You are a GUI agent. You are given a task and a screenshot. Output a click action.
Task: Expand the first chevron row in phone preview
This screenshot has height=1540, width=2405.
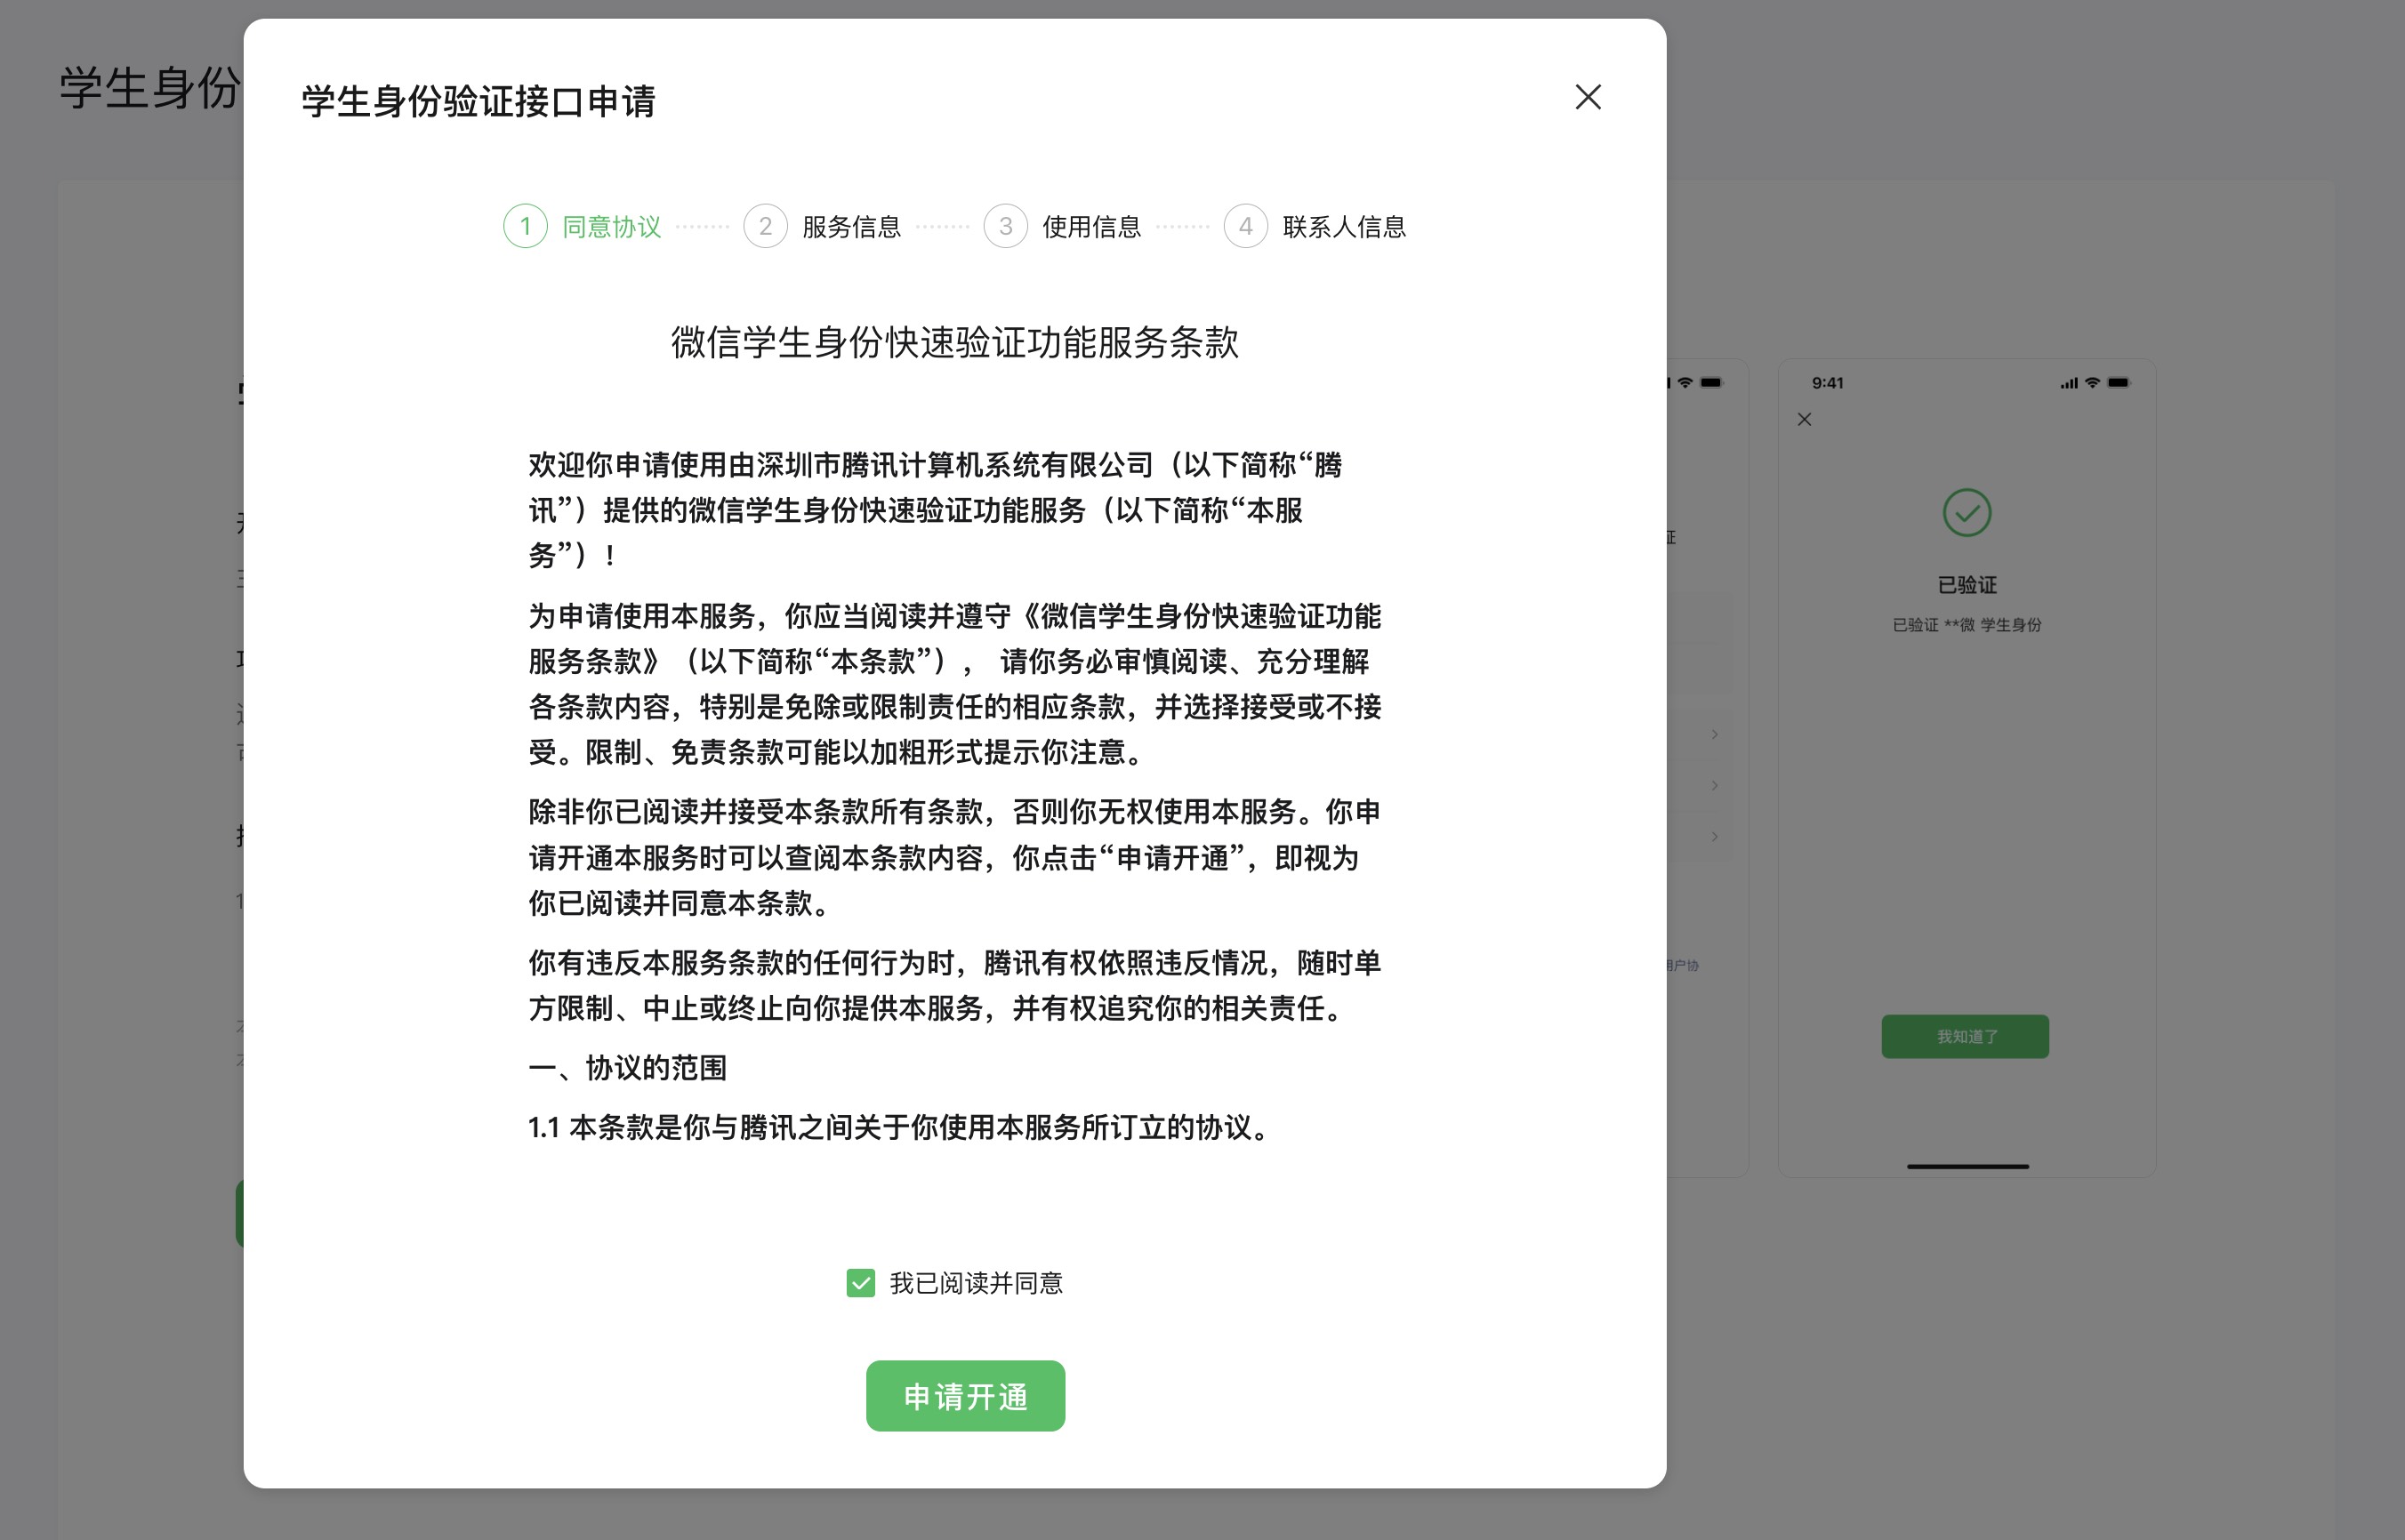coord(1714,735)
